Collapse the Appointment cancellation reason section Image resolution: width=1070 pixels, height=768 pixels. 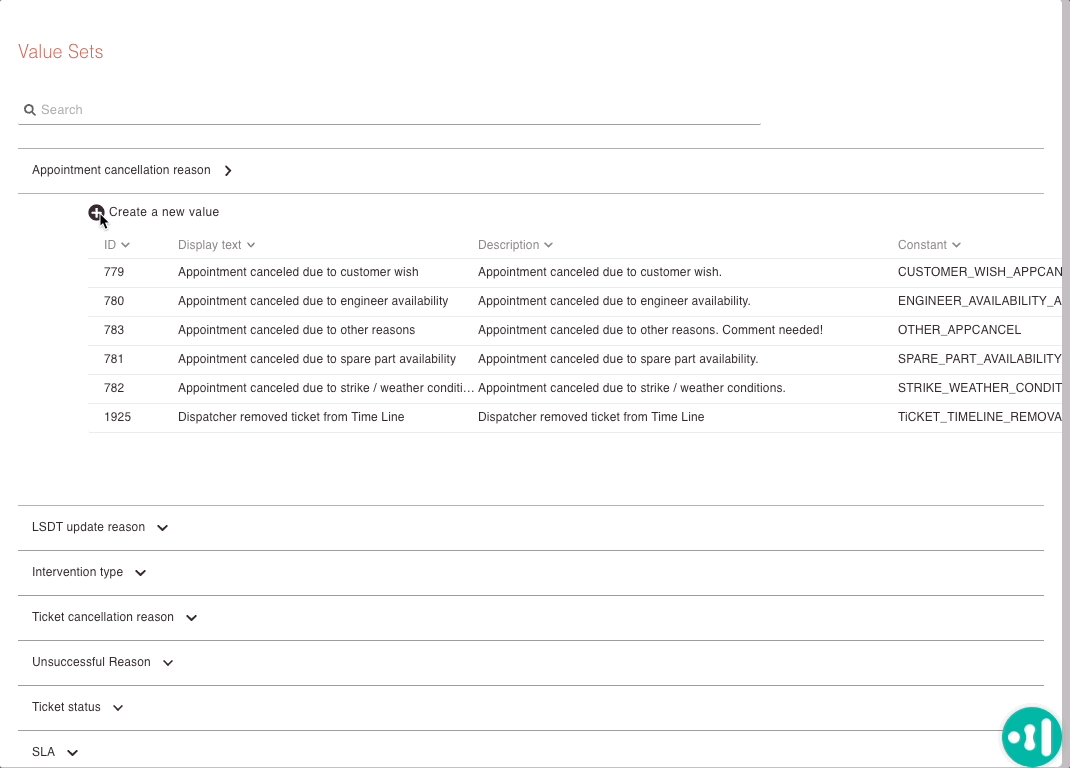click(x=228, y=170)
